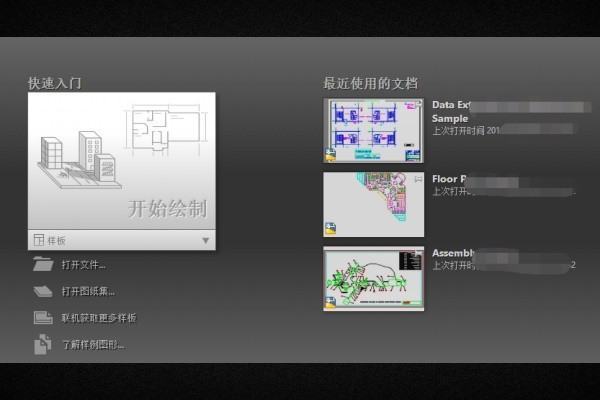Click the sample drawings document icon
This screenshot has height=400, width=600.
(x=42, y=344)
